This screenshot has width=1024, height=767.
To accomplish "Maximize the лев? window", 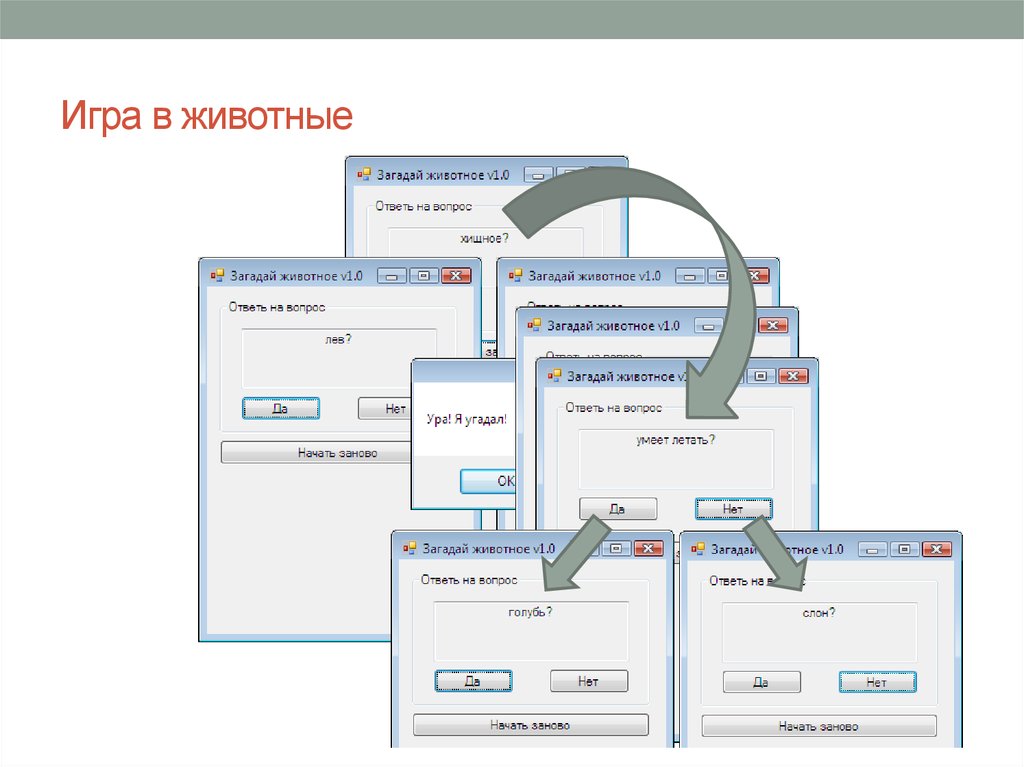I will point(424,276).
